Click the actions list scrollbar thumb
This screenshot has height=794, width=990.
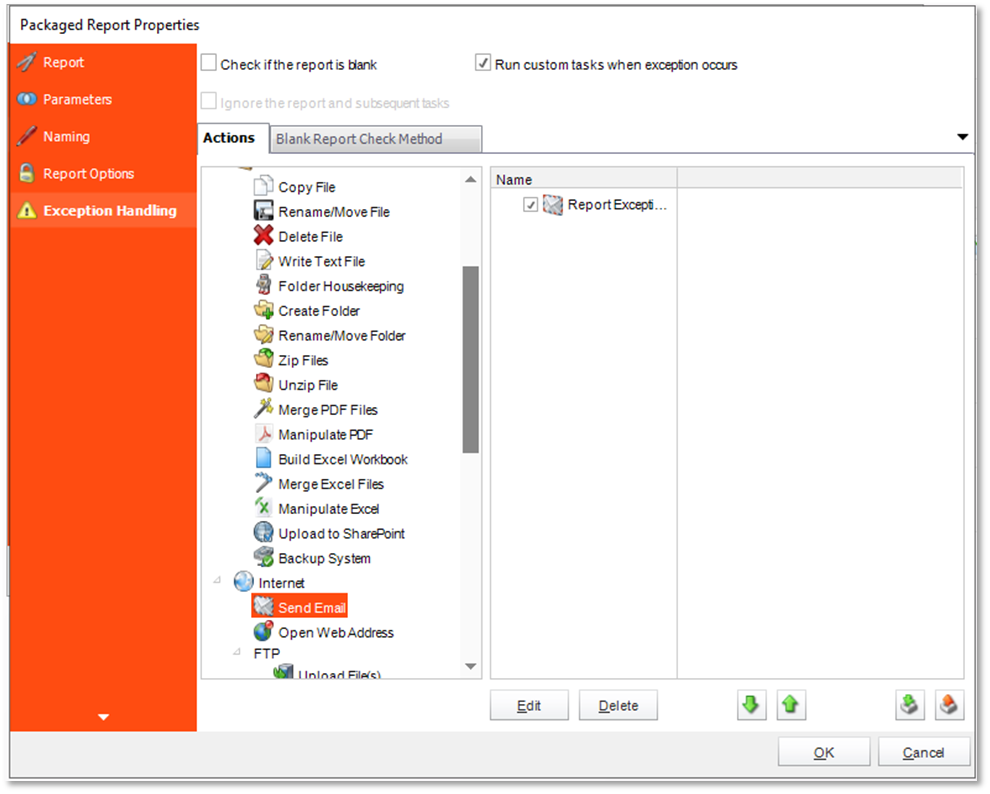point(470,359)
